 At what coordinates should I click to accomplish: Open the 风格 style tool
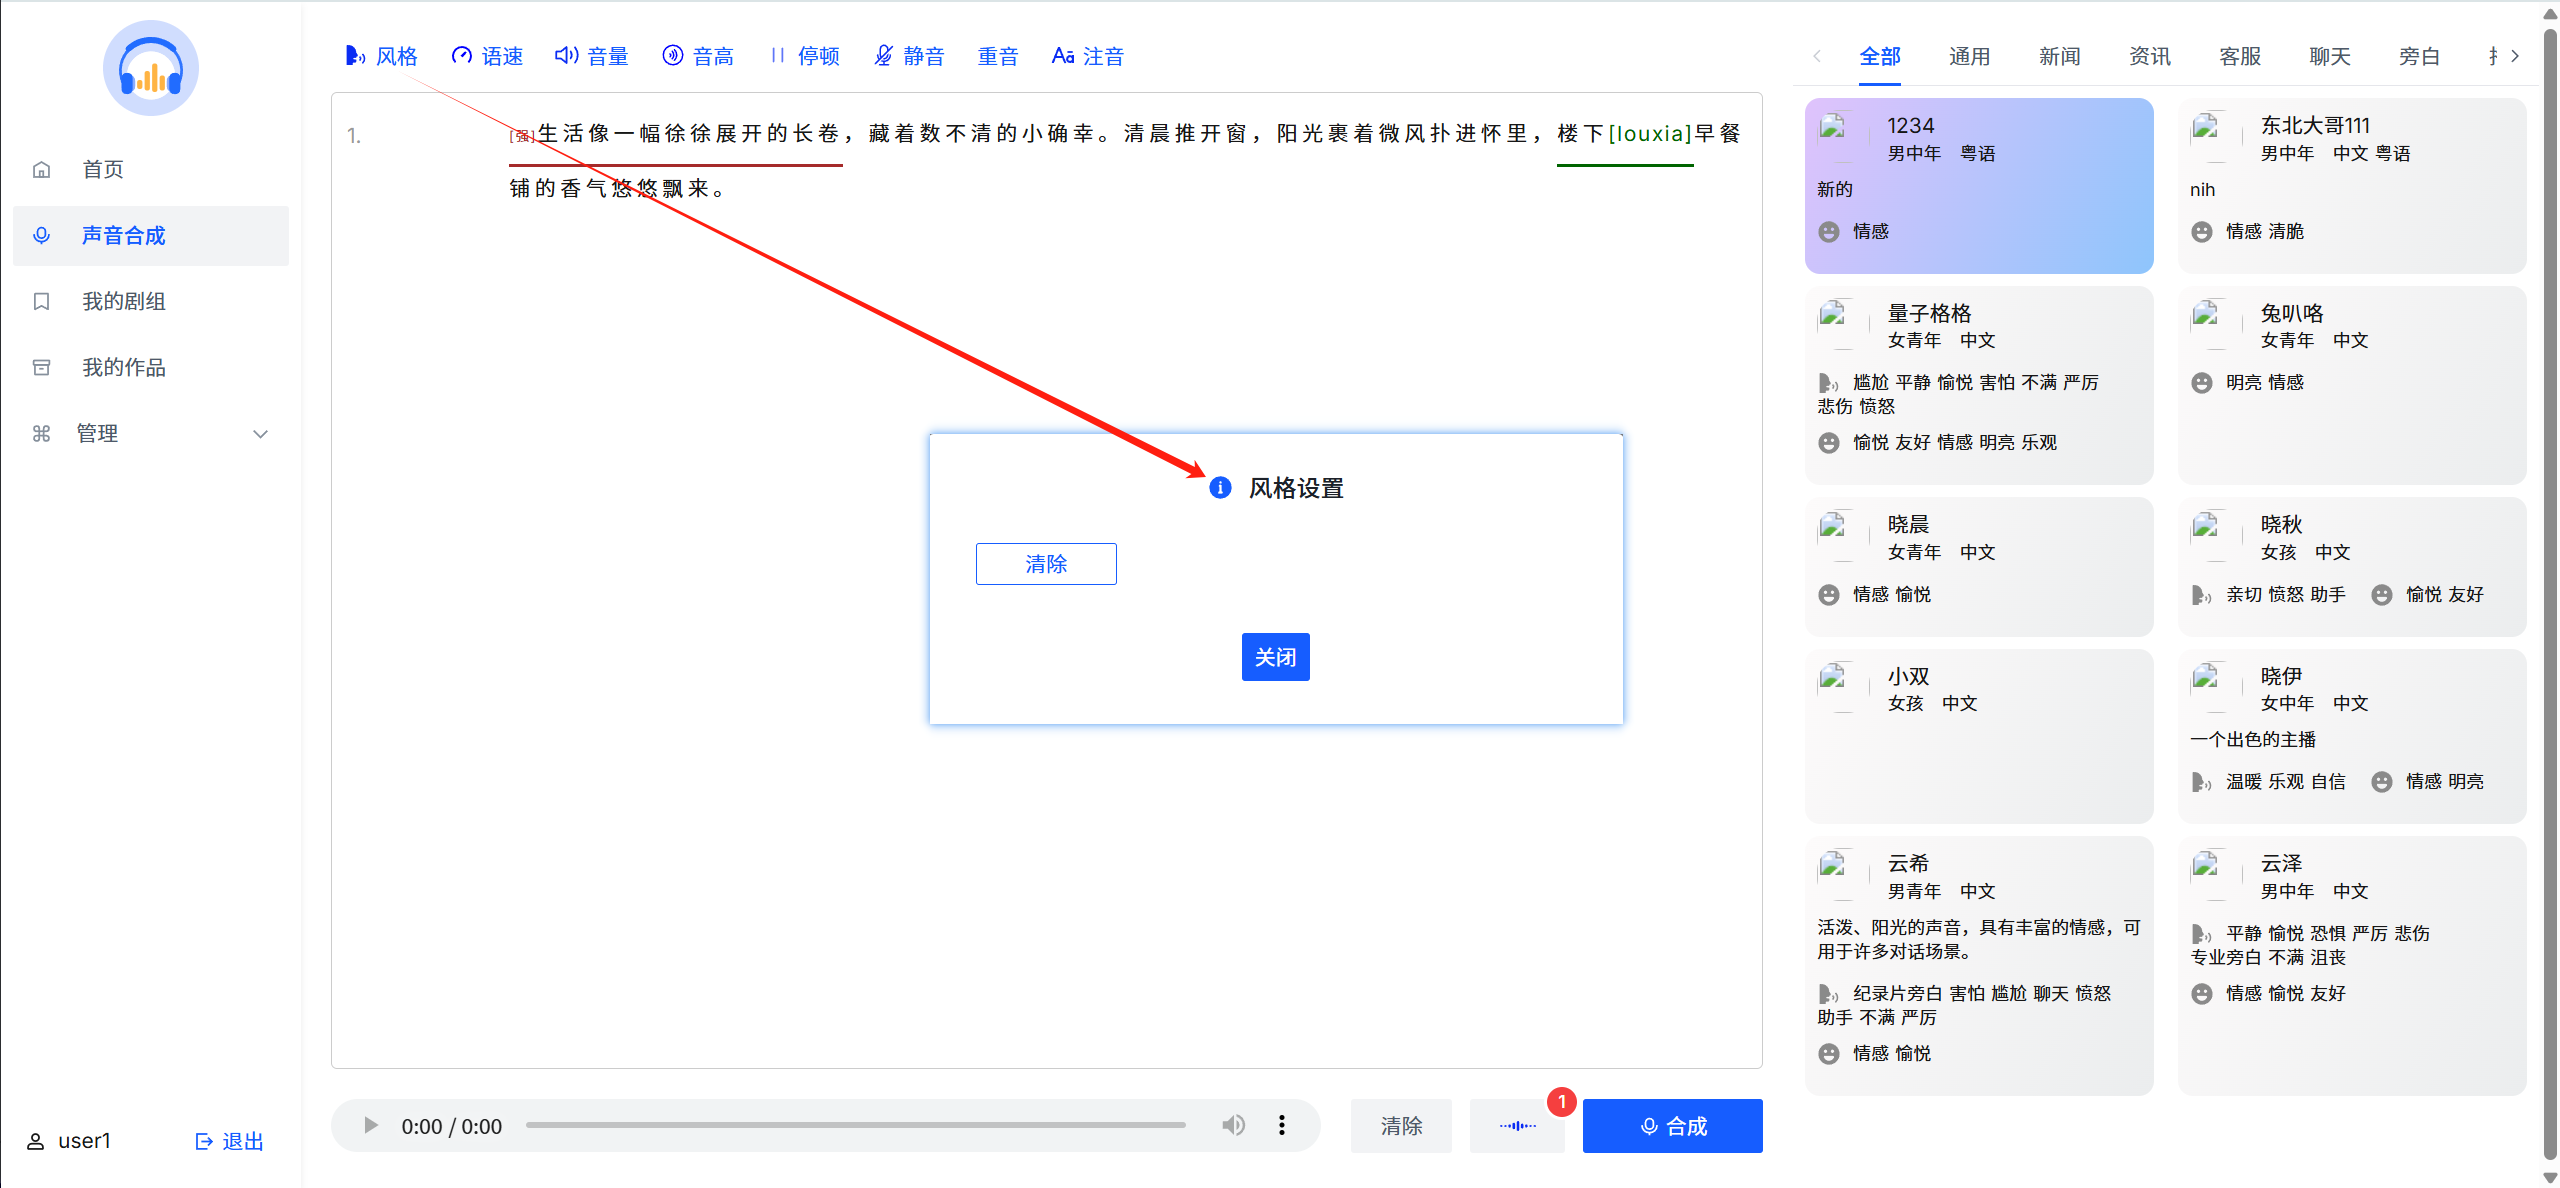[x=381, y=56]
